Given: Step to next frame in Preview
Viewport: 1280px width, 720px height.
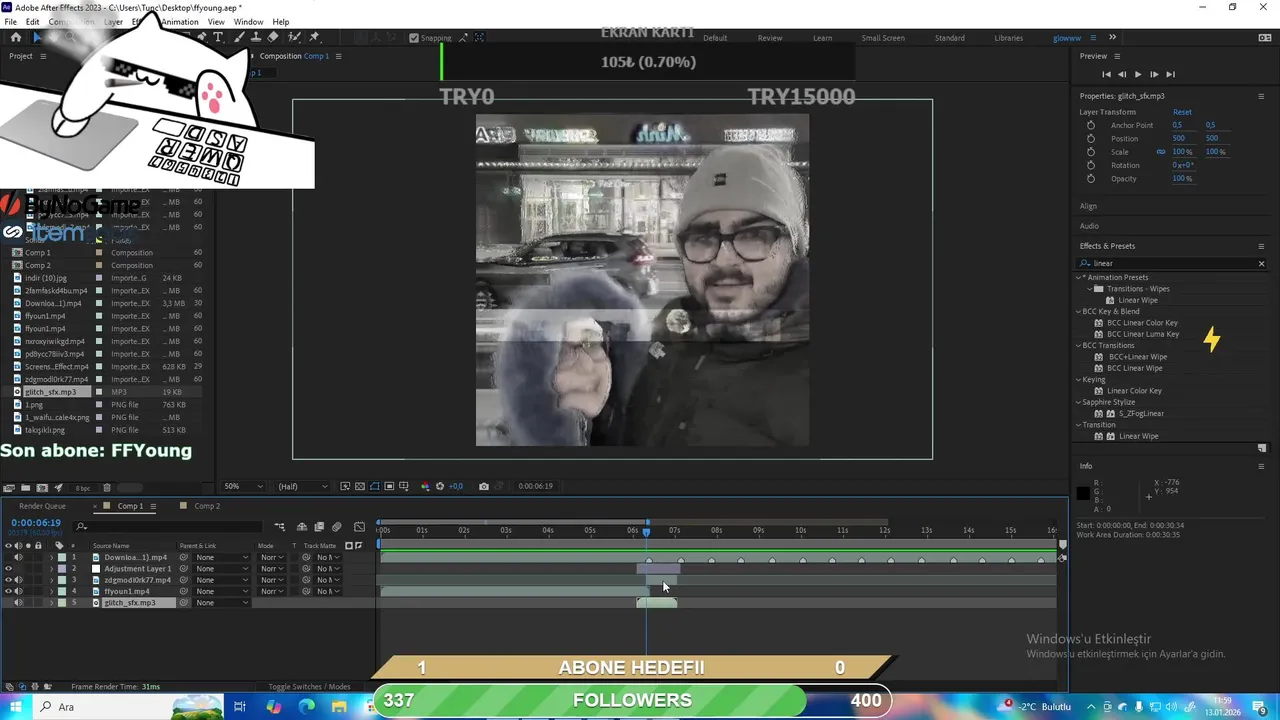Looking at the screenshot, I should coord(1153,74).
